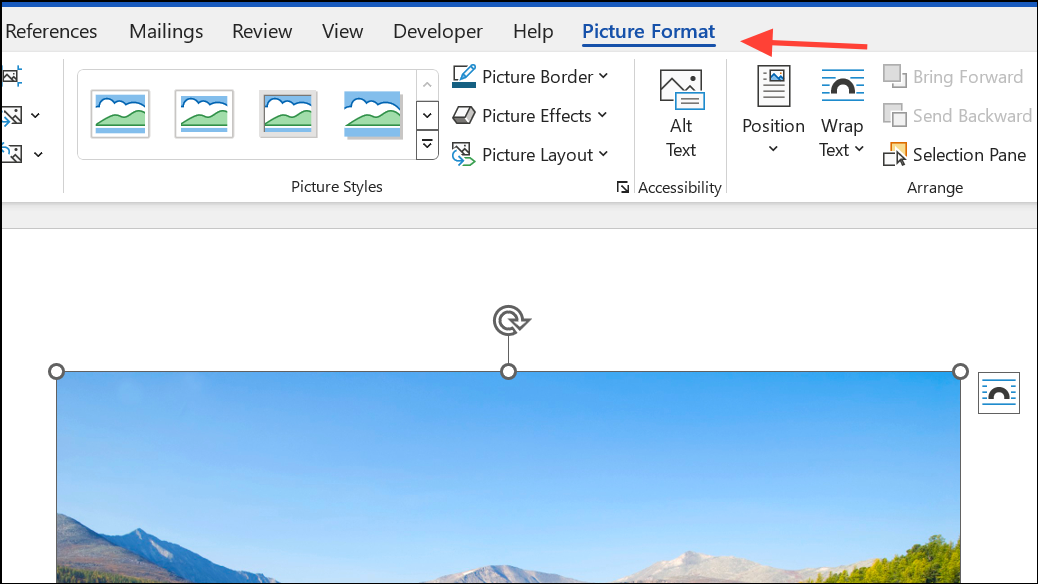This screenshot has height=584, width=1038.
Task: Click the Picture Border pen icon
Action: click(x=463, y=76)
